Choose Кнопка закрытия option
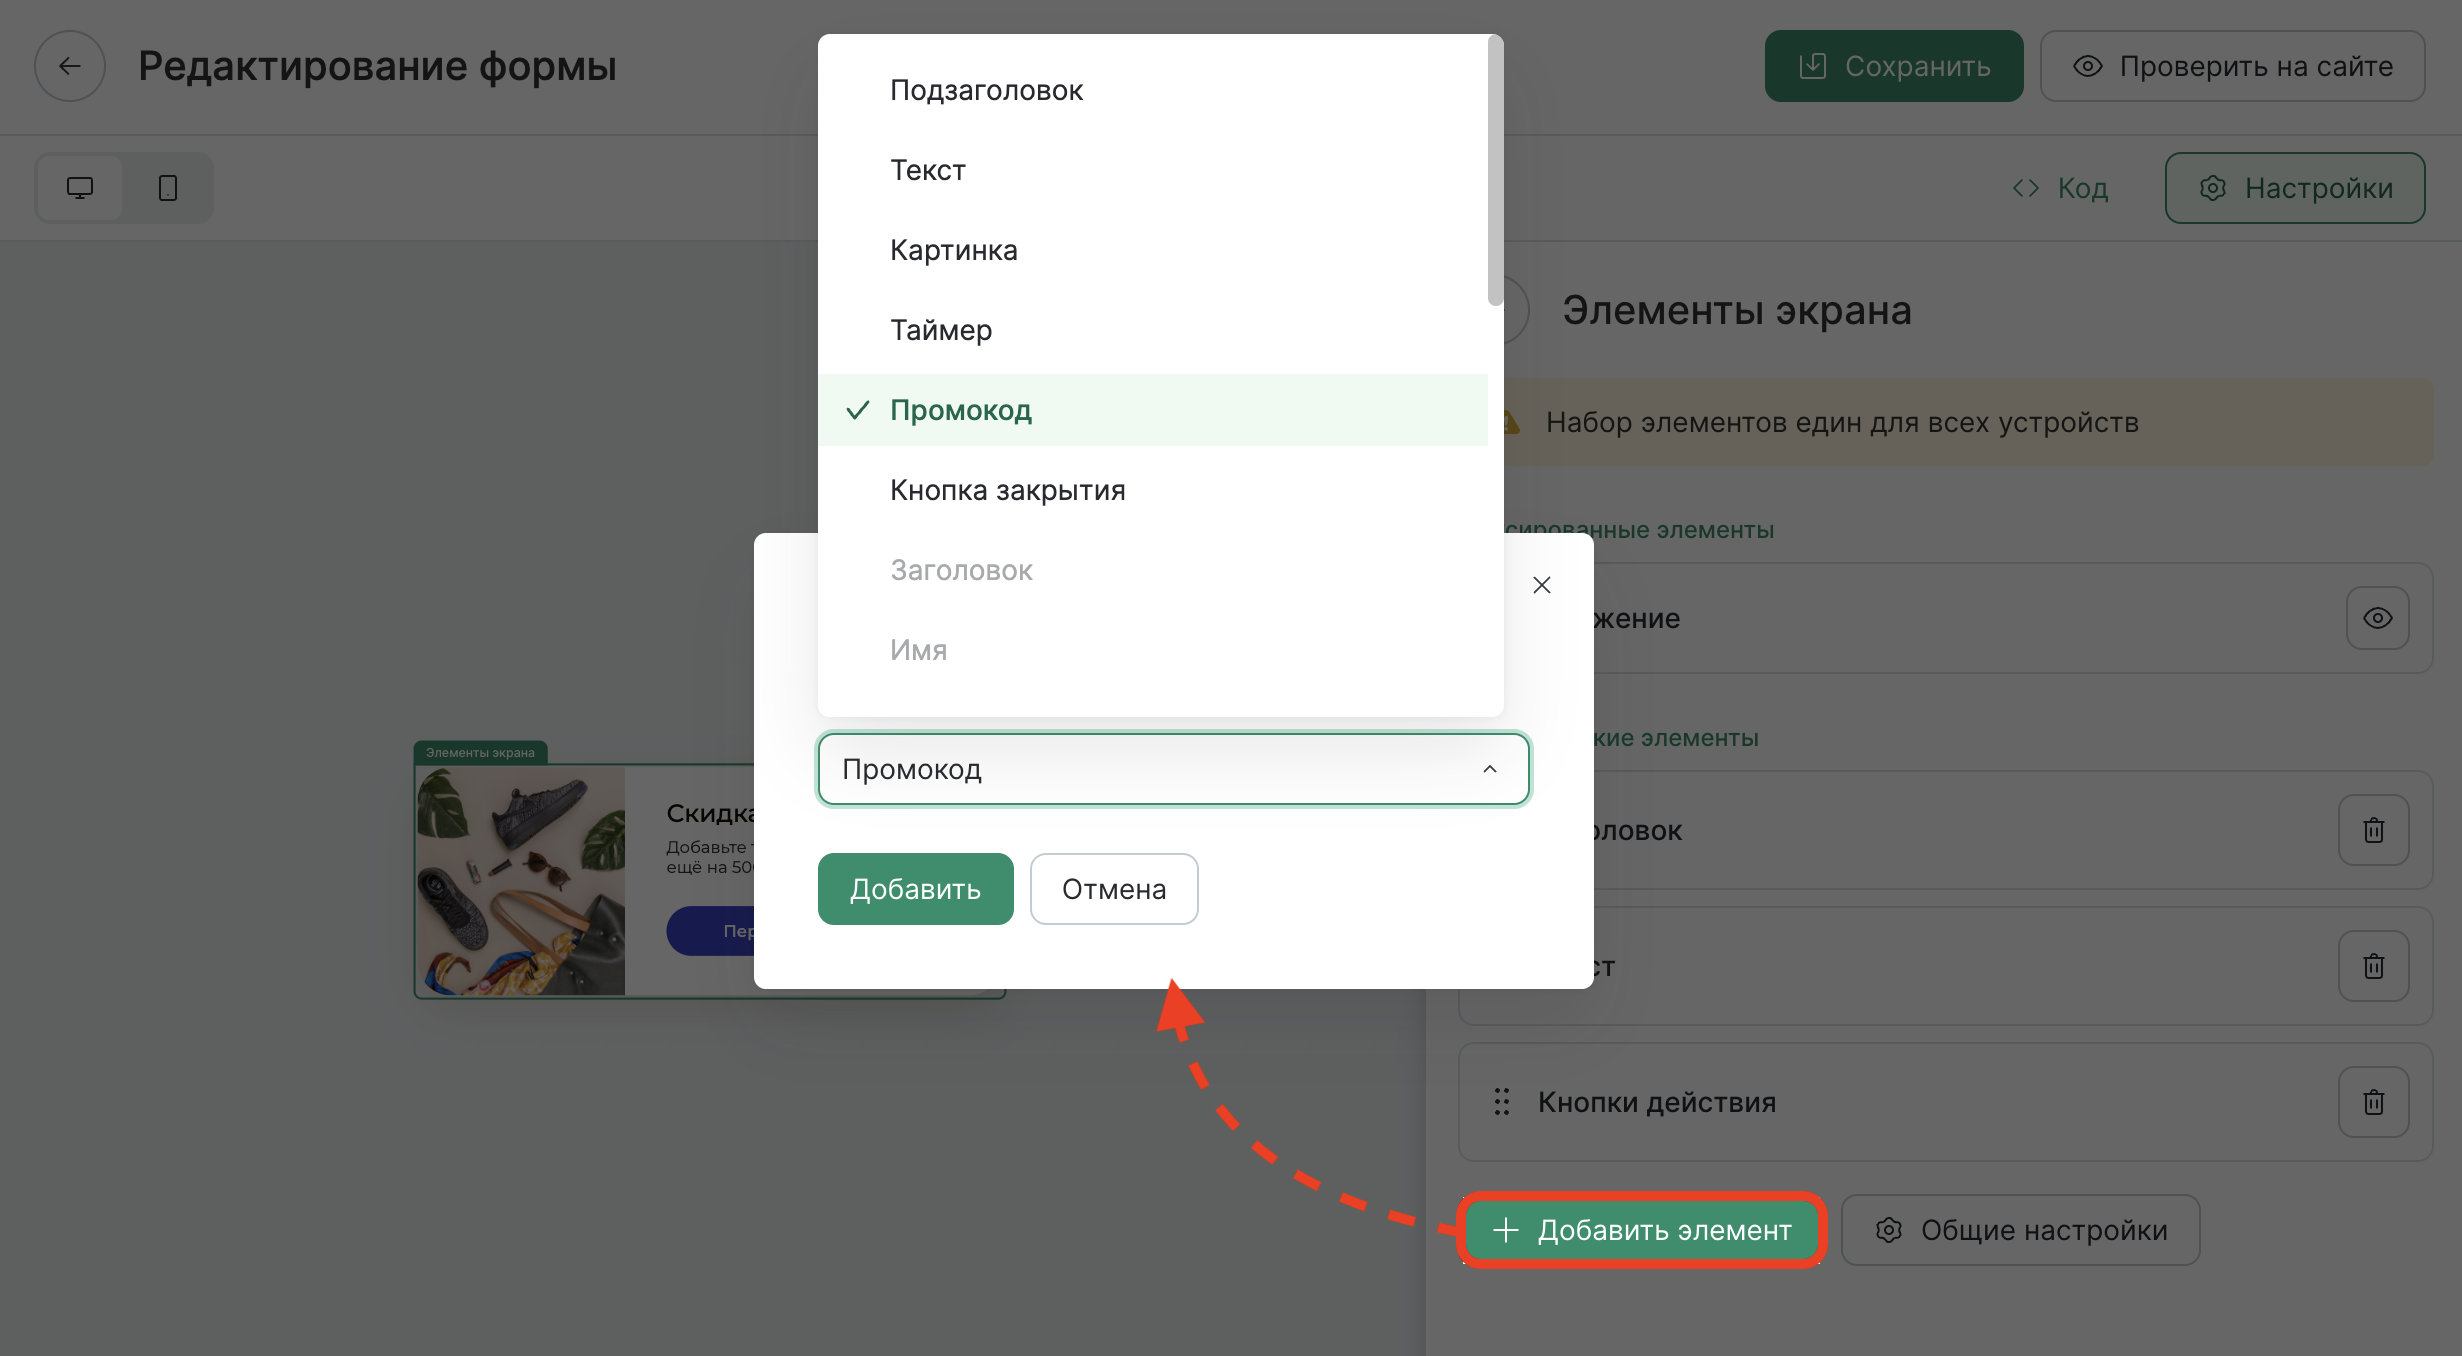This screenshot has height=1356, width=2462. point(1007,490)
